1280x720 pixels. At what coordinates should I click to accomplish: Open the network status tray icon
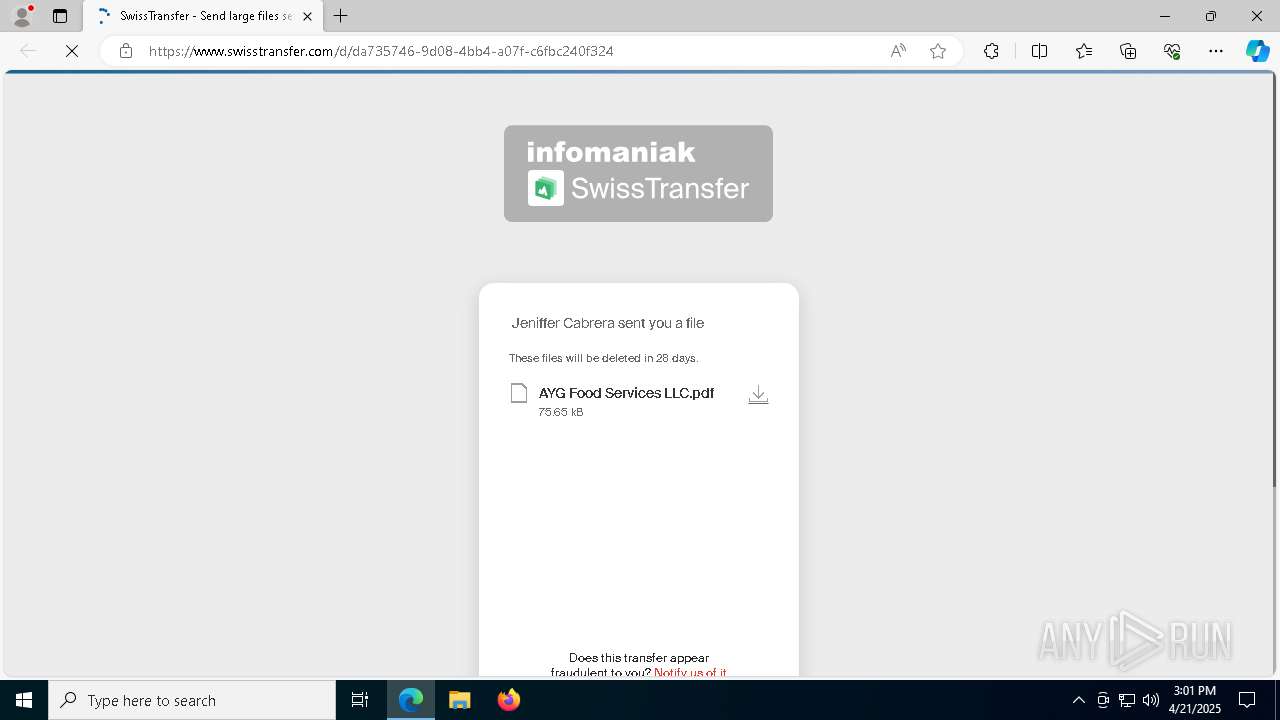(x=1127, y=700)
